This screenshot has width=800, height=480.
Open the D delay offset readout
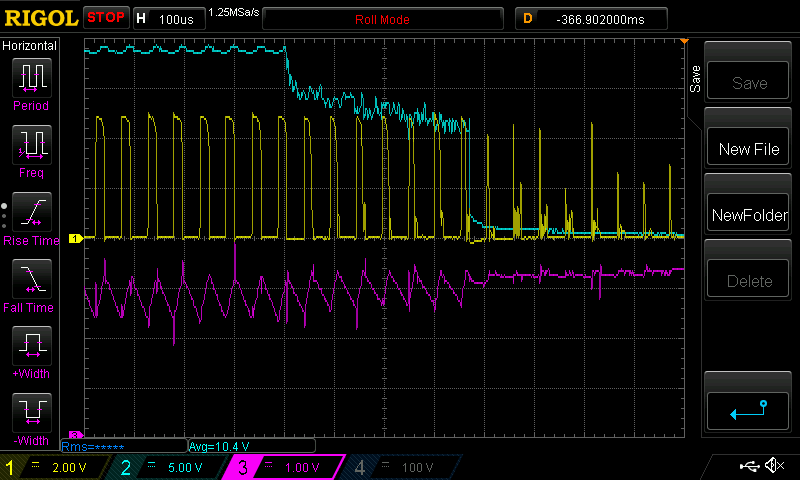[x=597, y=19]
